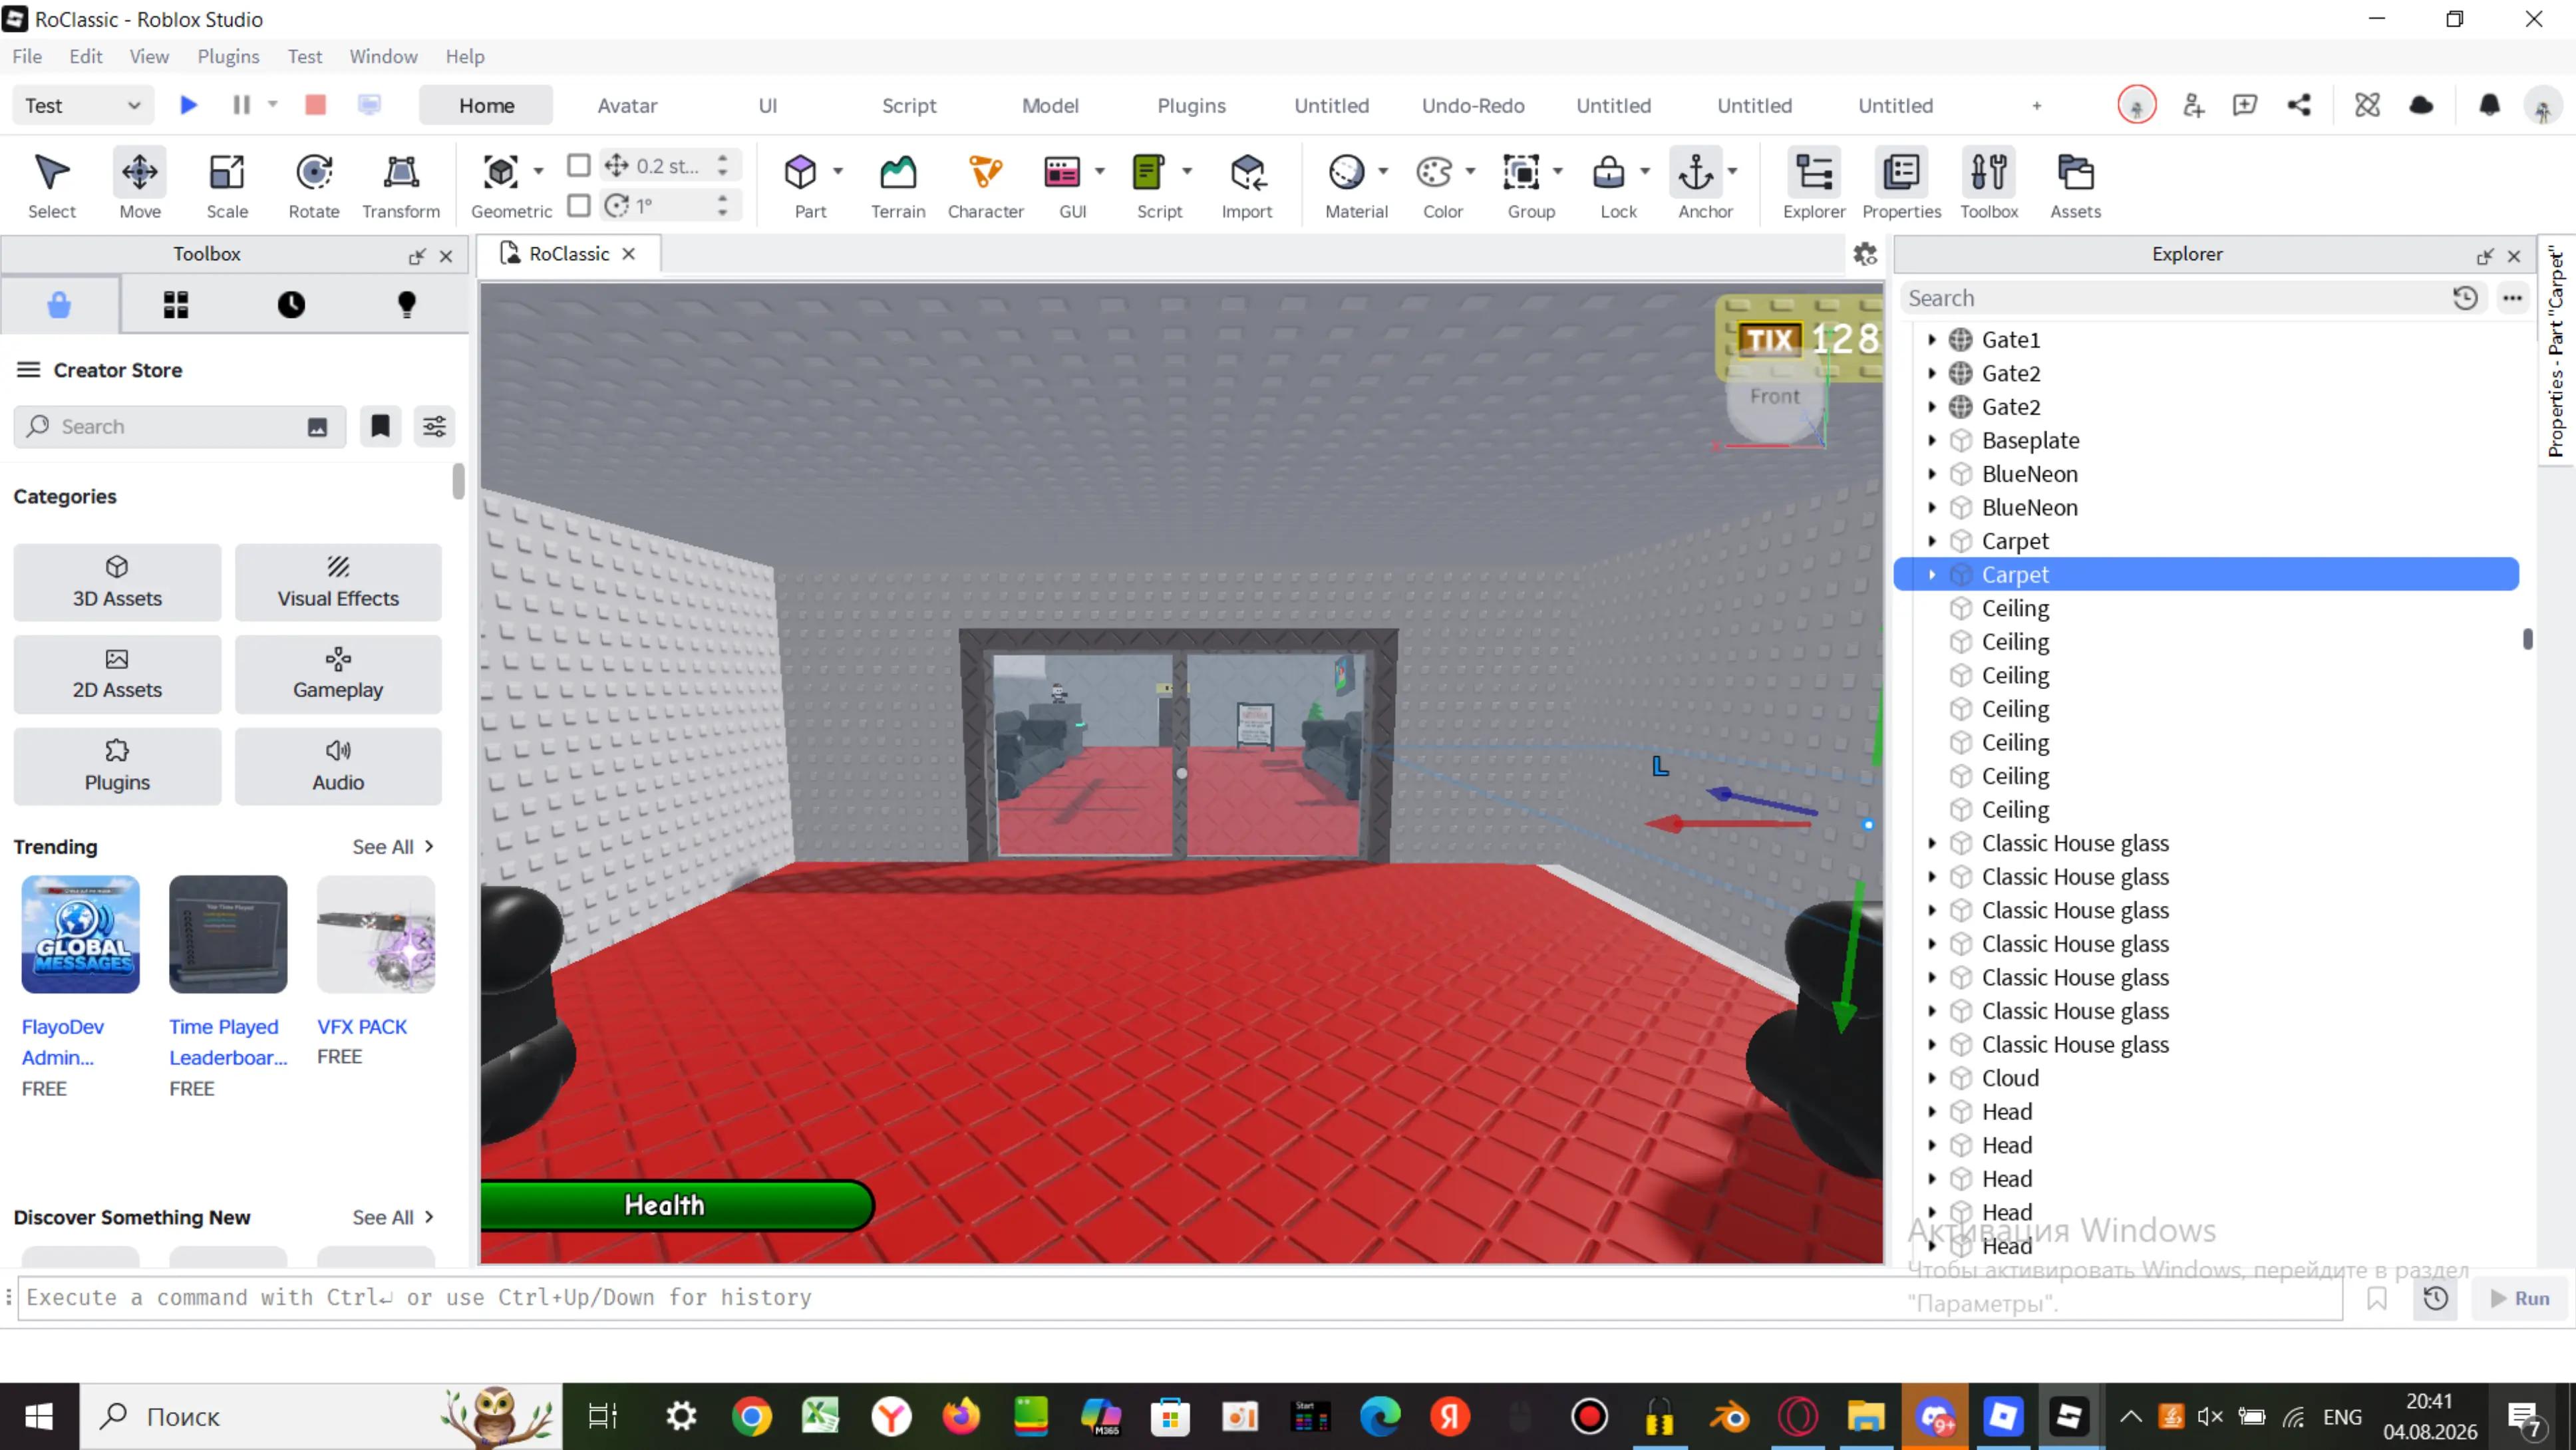Open the Color palette dropdown arrow
Image resolution: width=2576 pixels, height=1450 pixels.
1470,171
